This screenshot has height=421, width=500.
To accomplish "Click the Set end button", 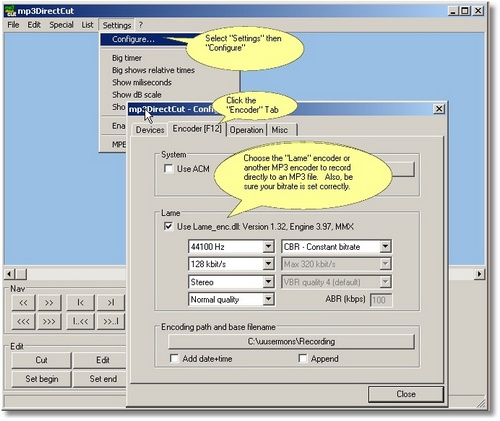I will [100, 379].
